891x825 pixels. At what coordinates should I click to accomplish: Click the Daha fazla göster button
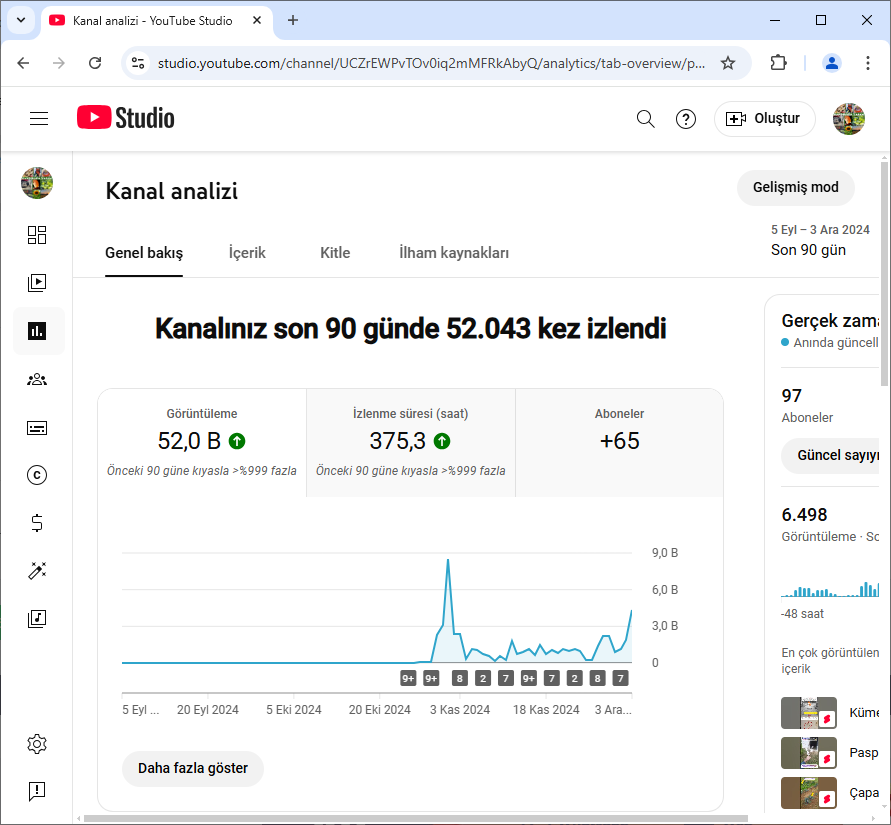coord(193,768)
